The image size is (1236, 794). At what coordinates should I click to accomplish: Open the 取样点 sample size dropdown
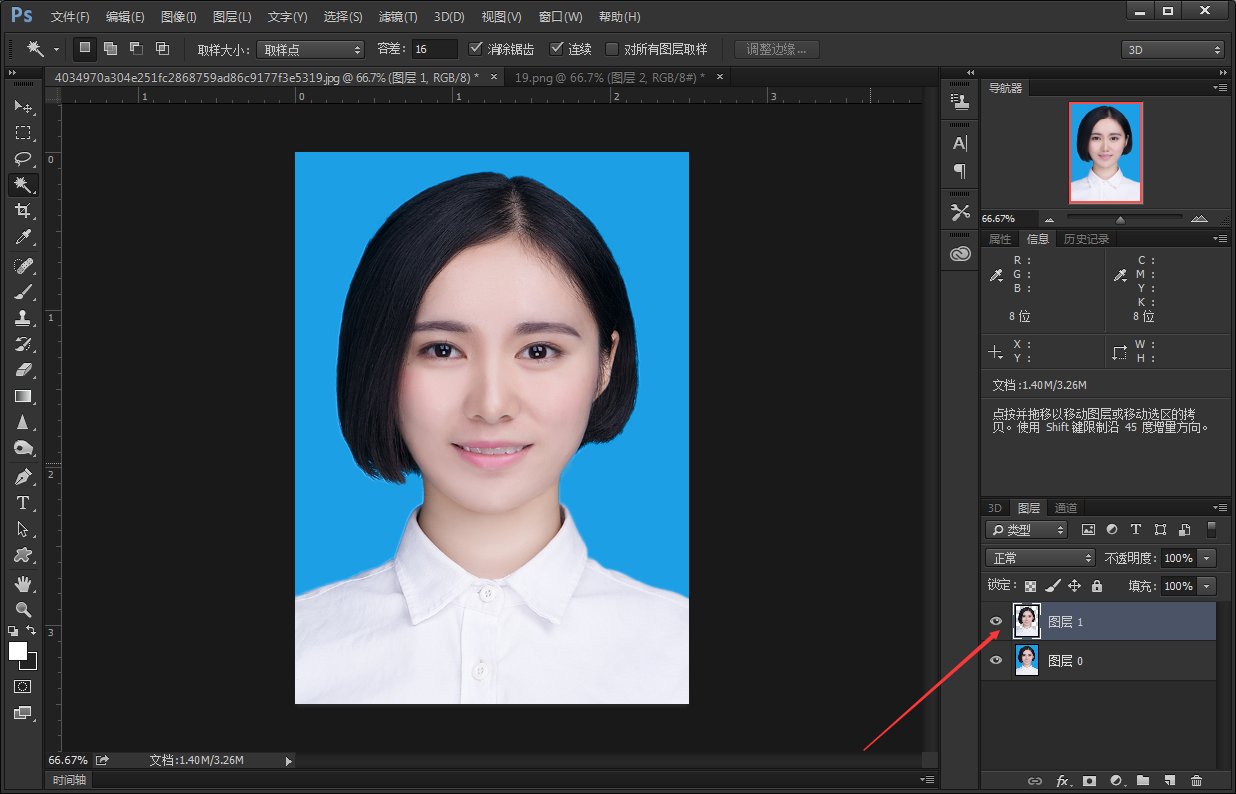(311, 49)
